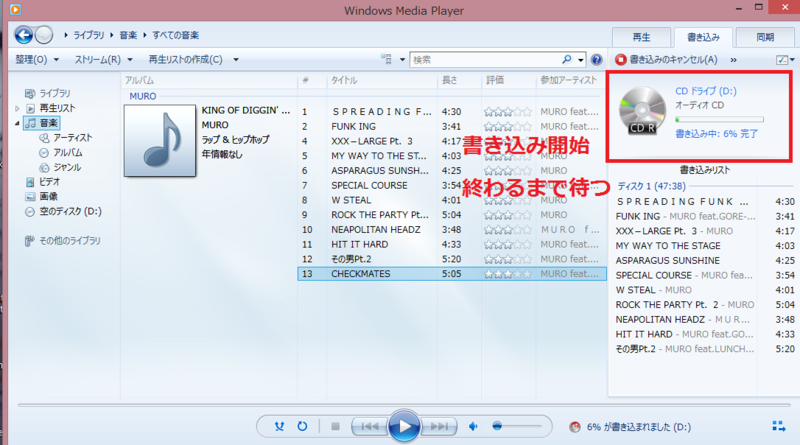The image size is (800, 445).
Task: Select ジャンル under music
Action: click(67, 167)
